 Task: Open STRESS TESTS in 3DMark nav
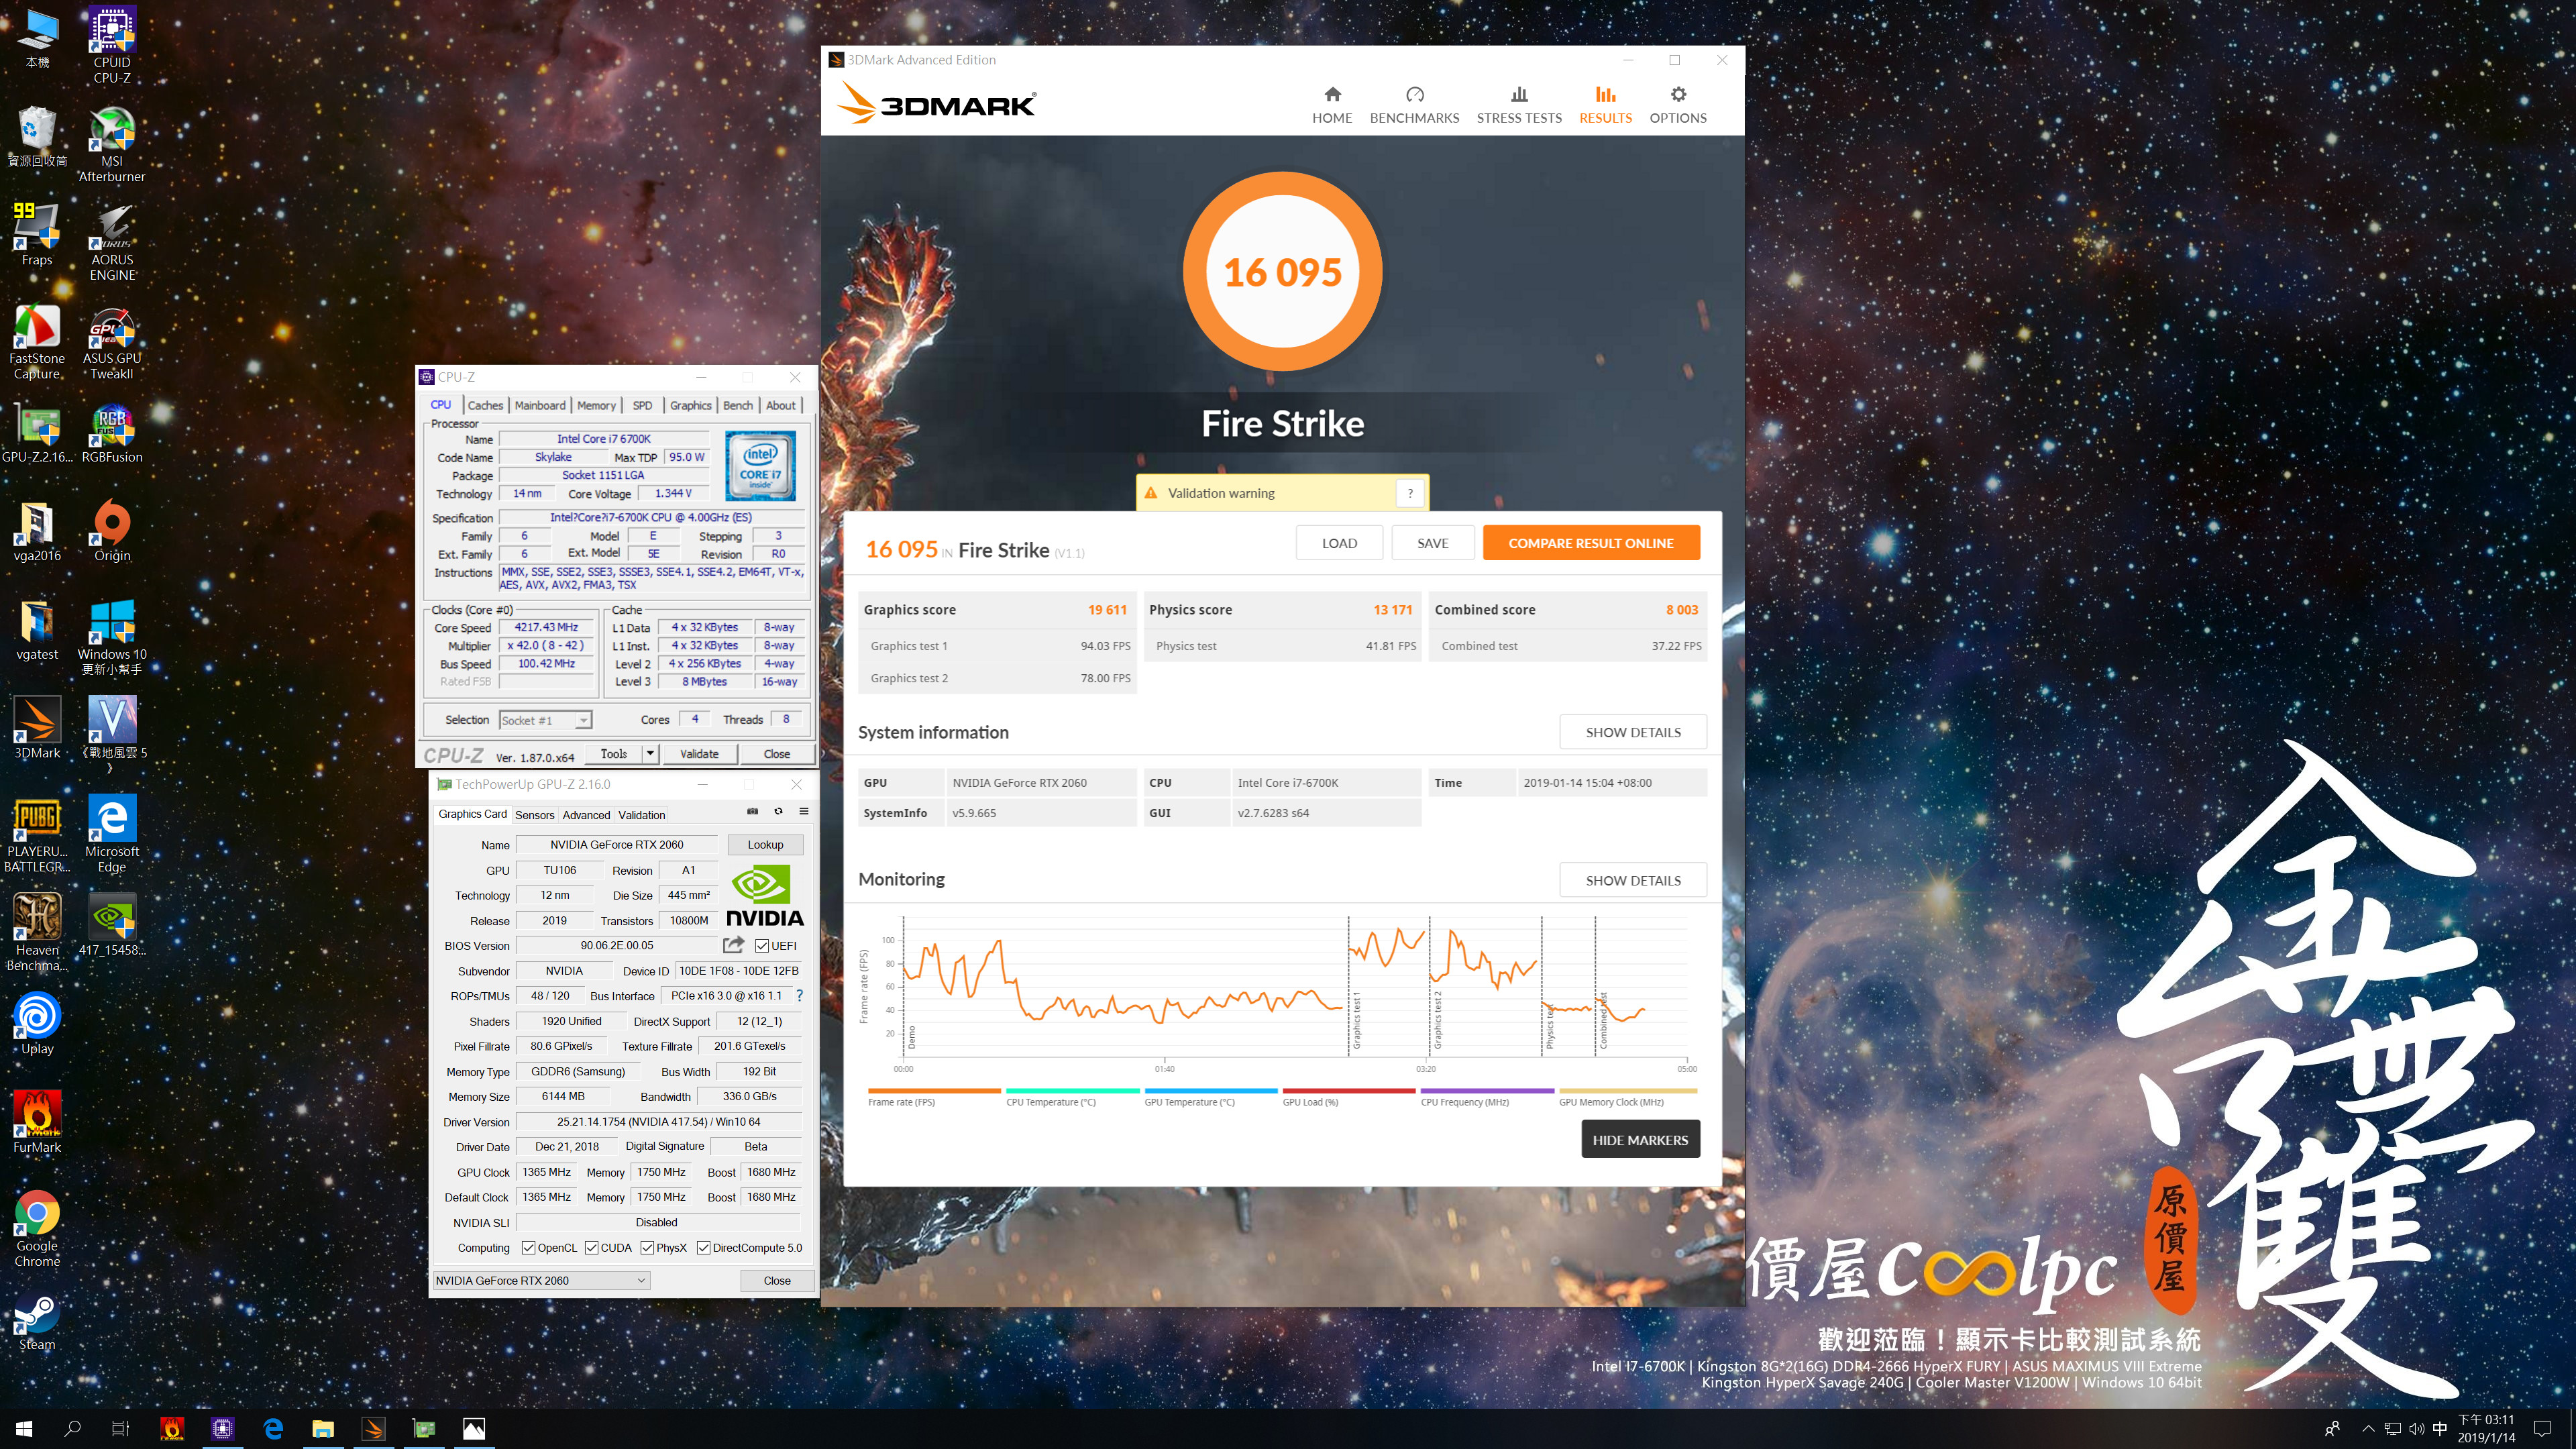coord(1519,105)
